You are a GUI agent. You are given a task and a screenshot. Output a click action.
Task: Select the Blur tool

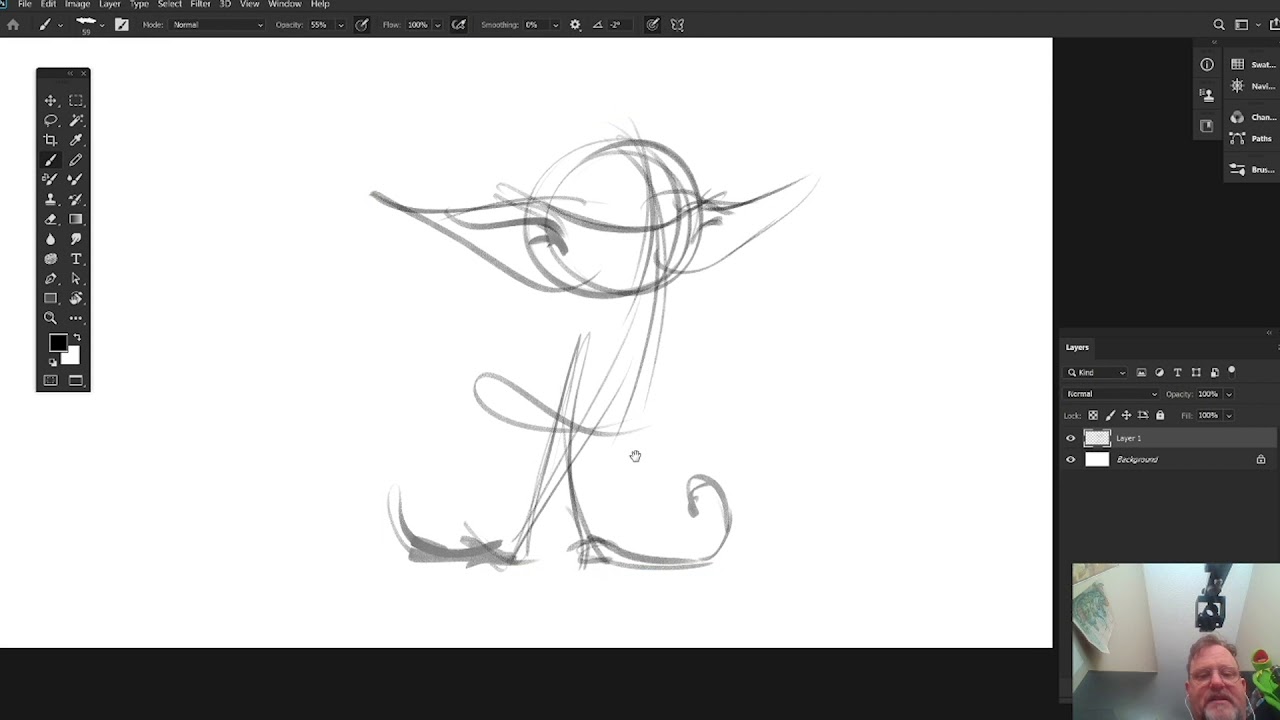point(50,239)
